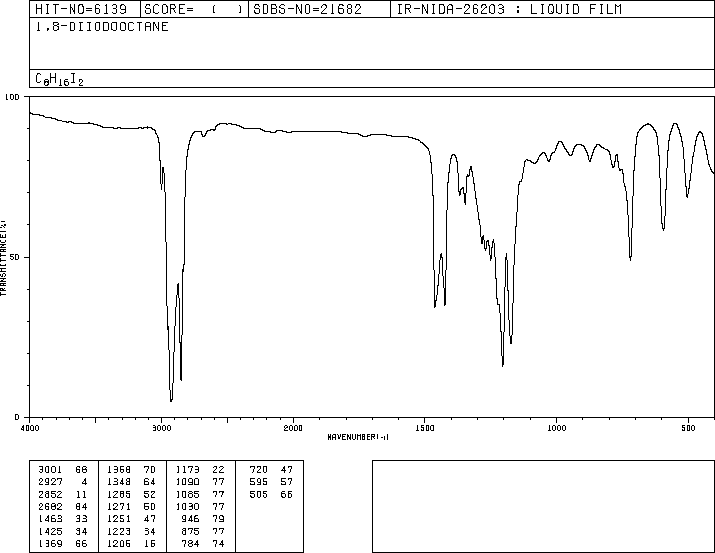715x553 pixels.
Task: Select the SDBS-NO=21682 header text
Action: [307, 10]
